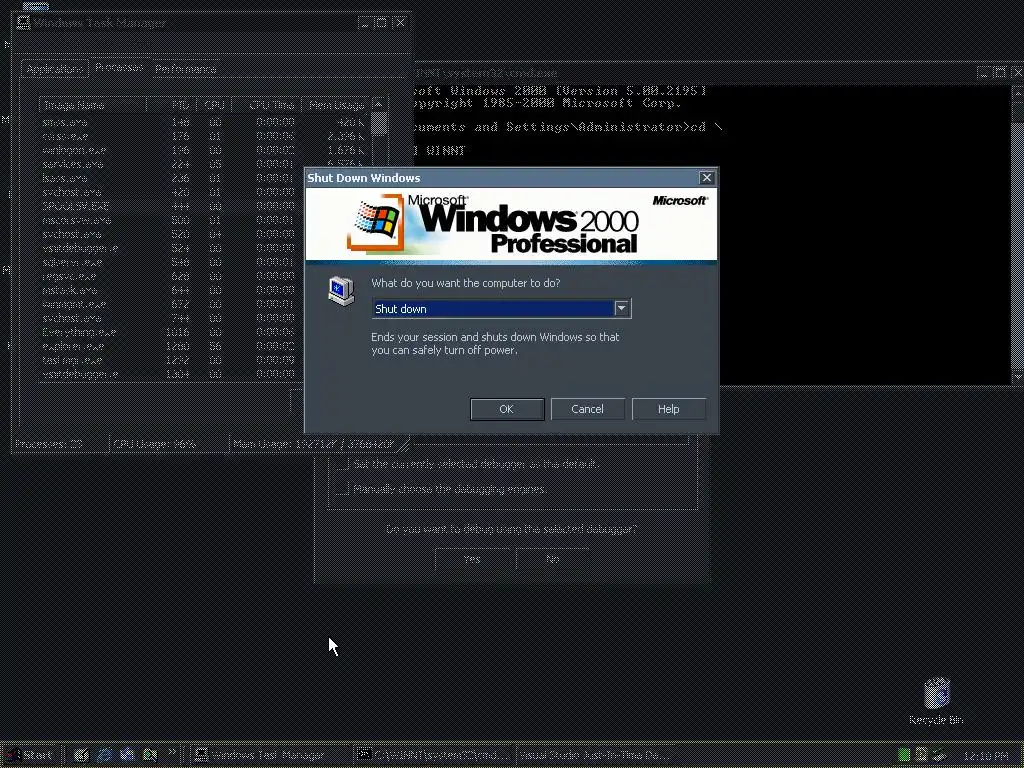Cancel the Shut Down Windows dialog
This screenshot has width=1024, height=768.
coord(587,409)
